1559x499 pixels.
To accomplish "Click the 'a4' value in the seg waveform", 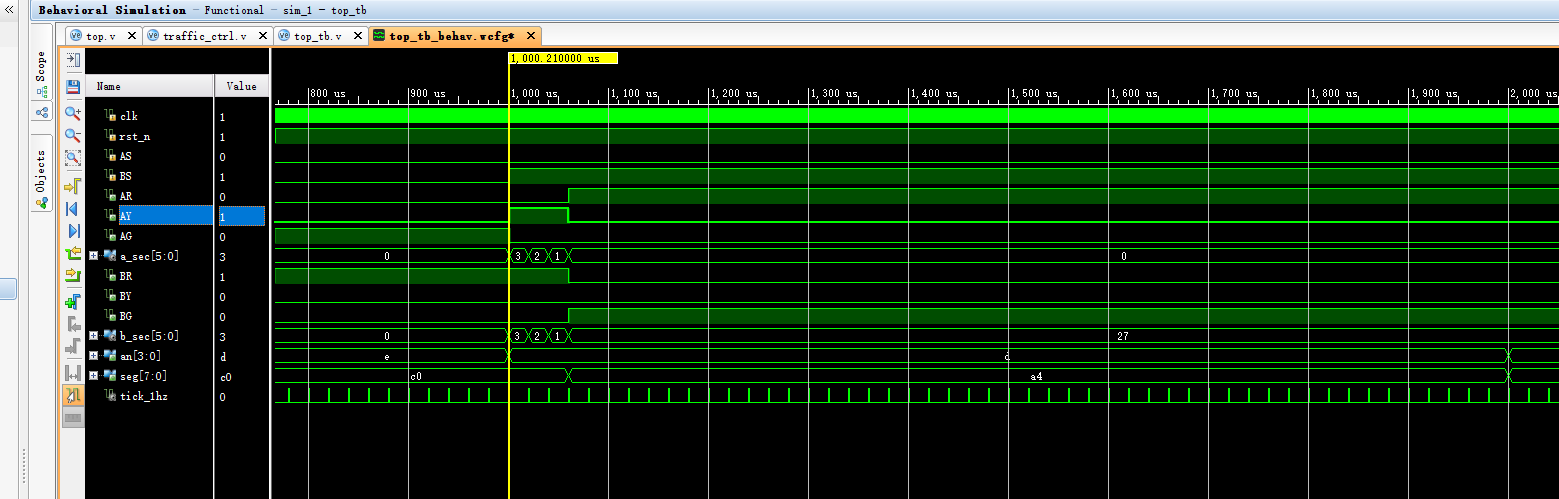I will [x=1037, y=376].
